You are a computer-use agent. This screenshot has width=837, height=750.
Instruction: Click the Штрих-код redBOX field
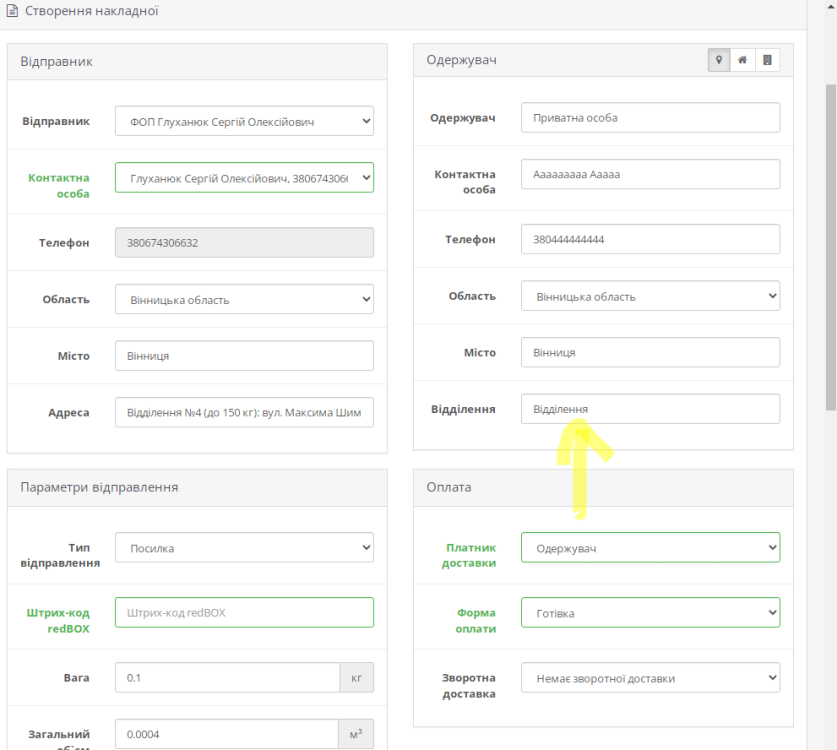pyautogui.click(x=244, y=613)
